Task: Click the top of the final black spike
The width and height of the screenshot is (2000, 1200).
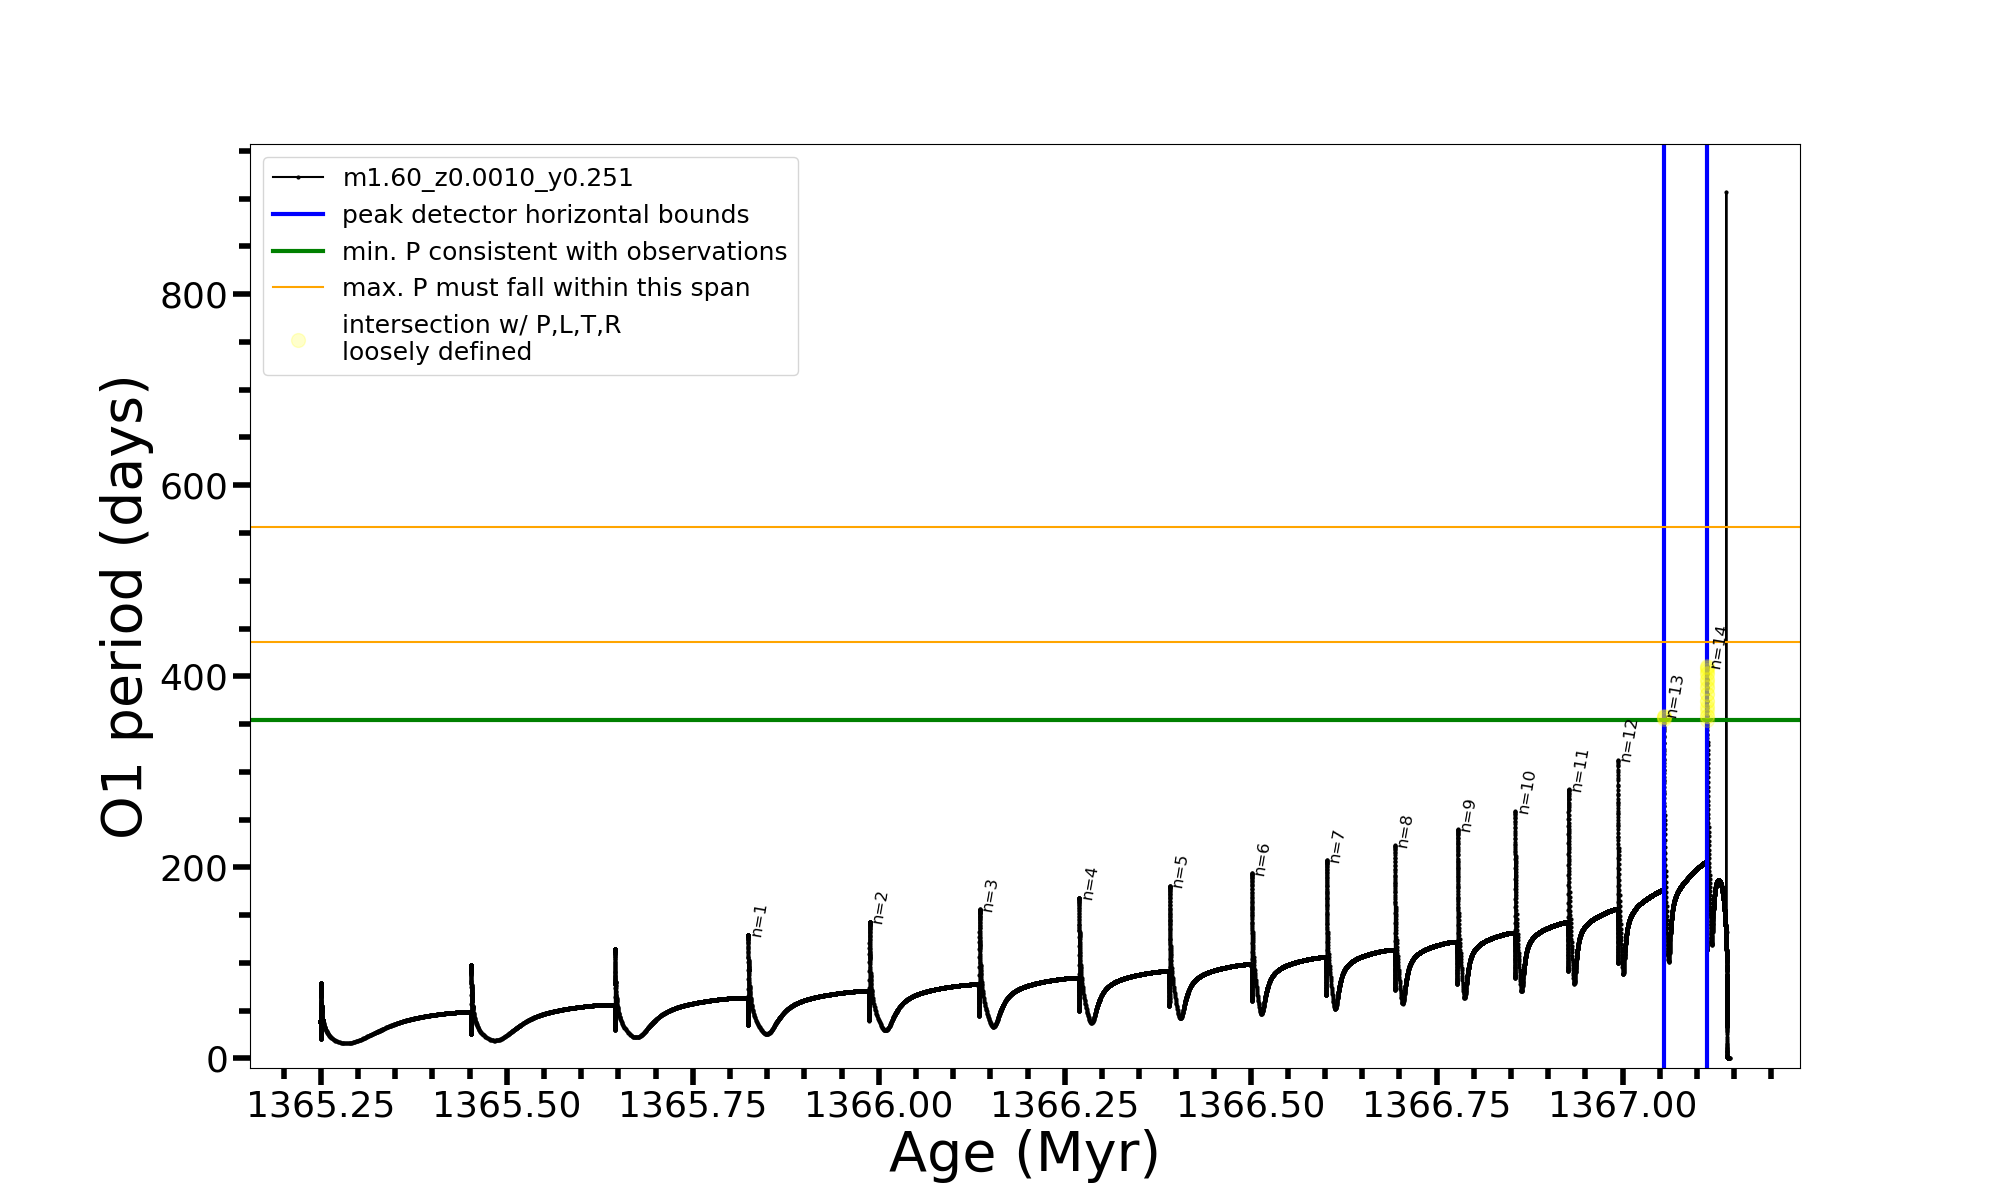Action: [x=1726, y=193]
